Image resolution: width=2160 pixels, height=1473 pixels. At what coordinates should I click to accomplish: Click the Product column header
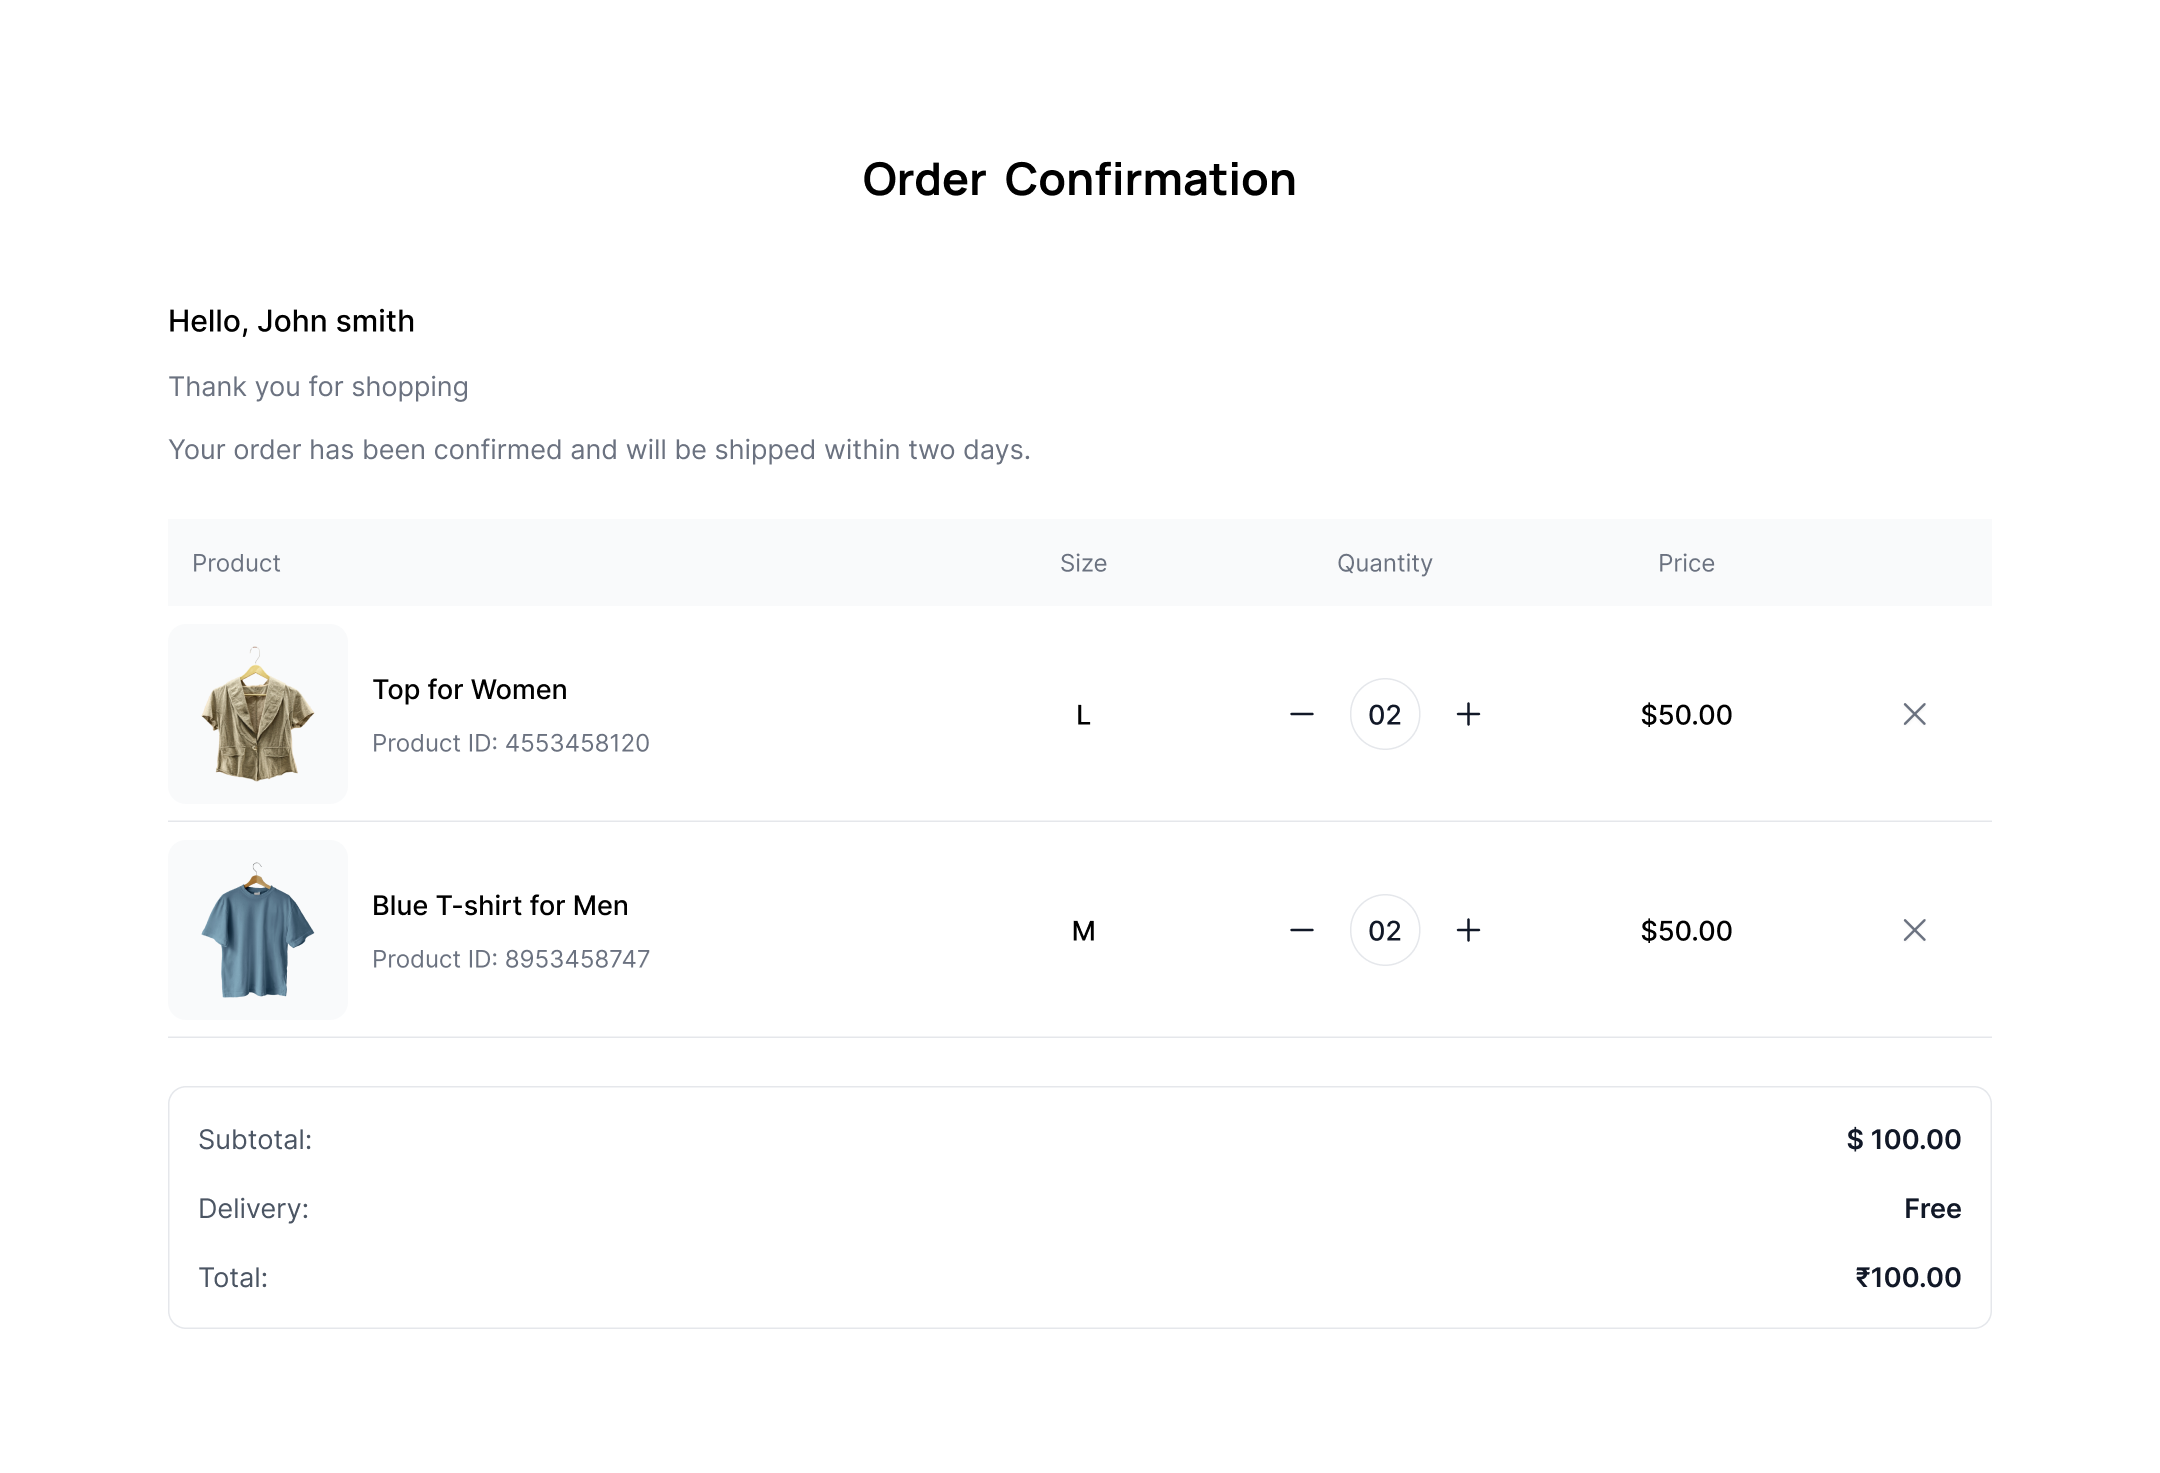[236, 563]
